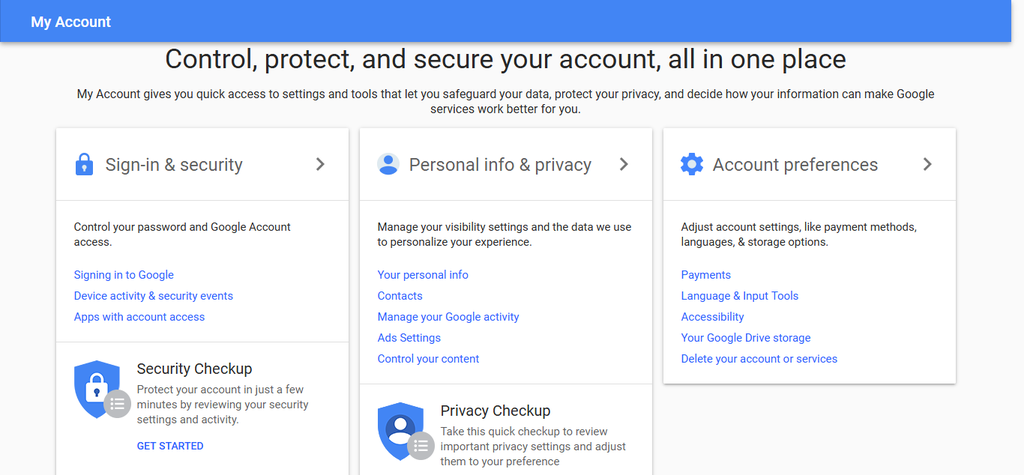Screen dimensions: 1024x475
Task: Click the My Account header title
Action: [x=71, y=21]
